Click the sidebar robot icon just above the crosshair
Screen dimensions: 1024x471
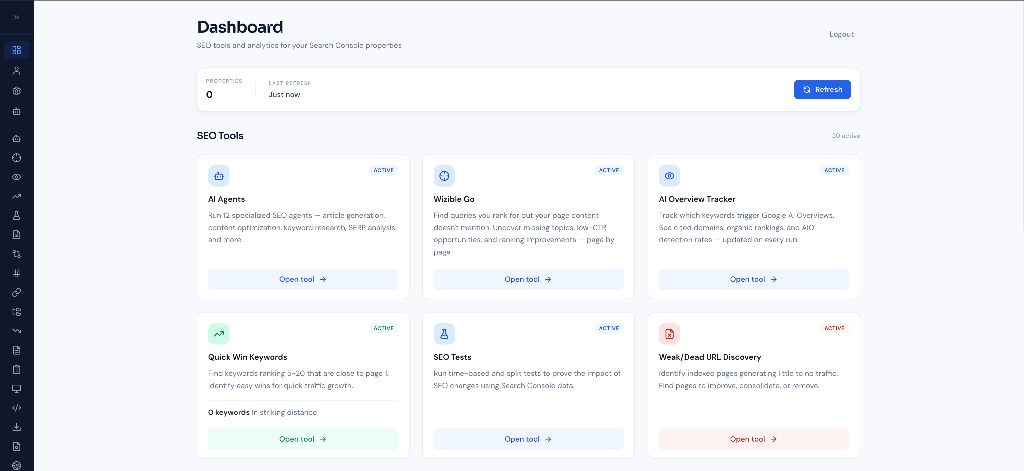pos(17,138)
